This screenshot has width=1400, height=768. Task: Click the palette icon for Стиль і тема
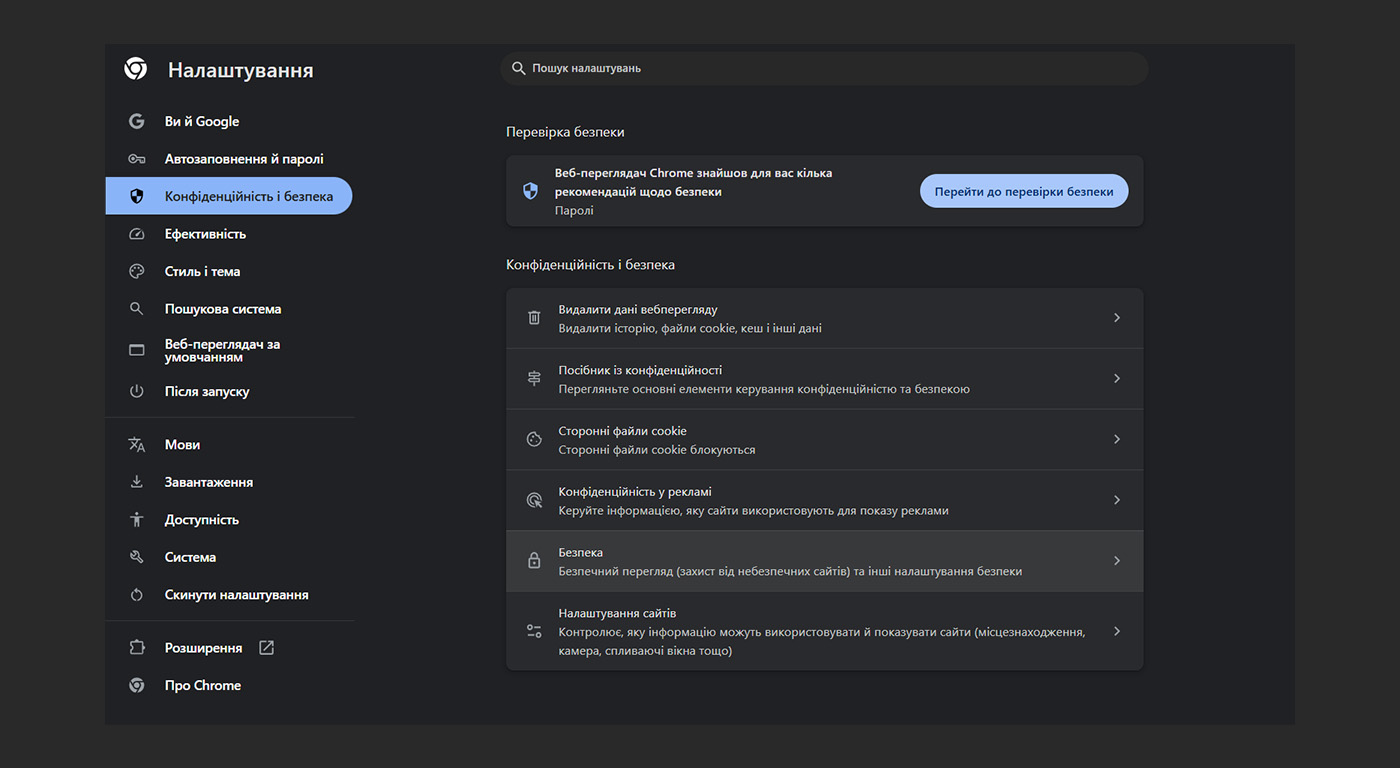point(137,271)
